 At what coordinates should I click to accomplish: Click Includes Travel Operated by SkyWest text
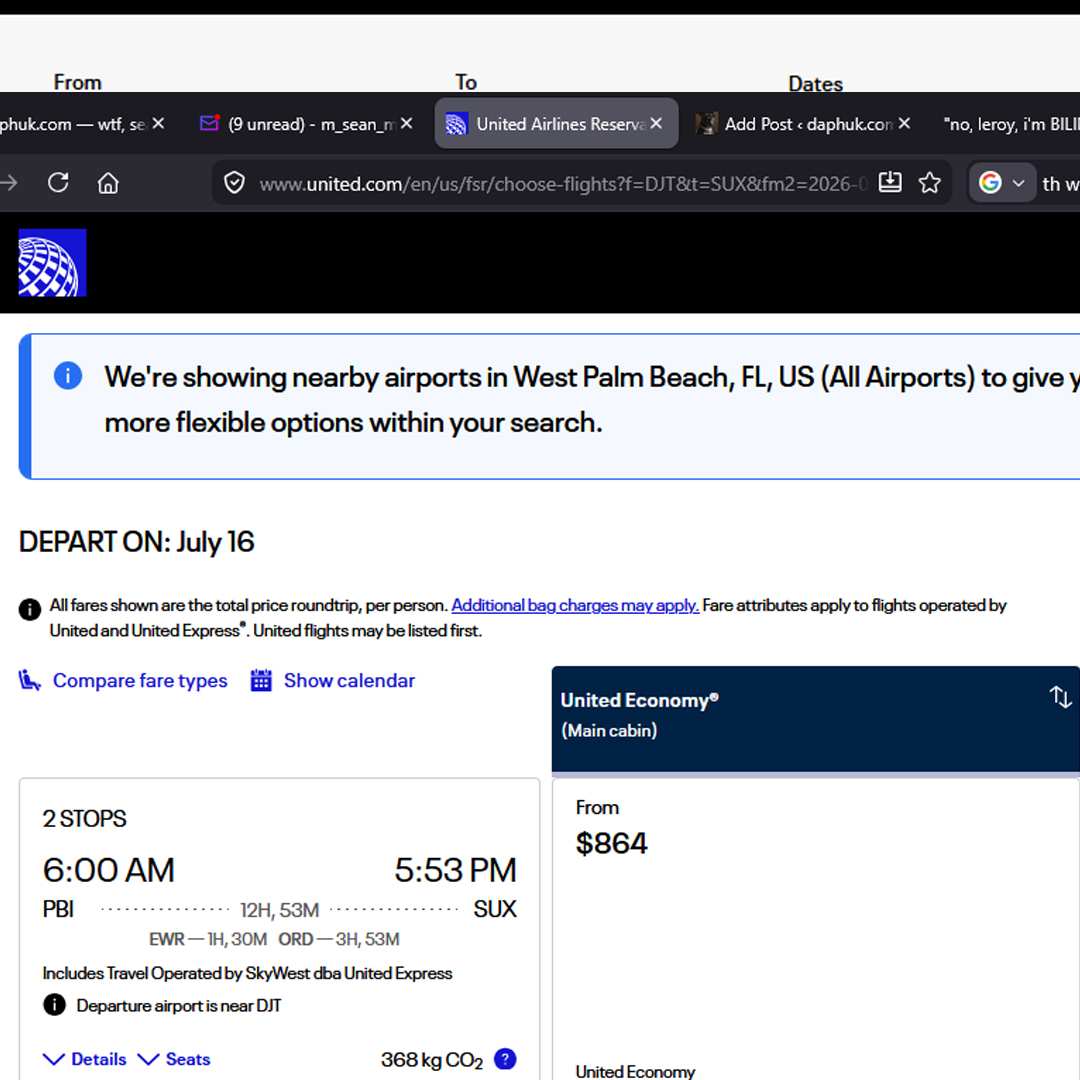pyautogui.click(x=247, y=973)
